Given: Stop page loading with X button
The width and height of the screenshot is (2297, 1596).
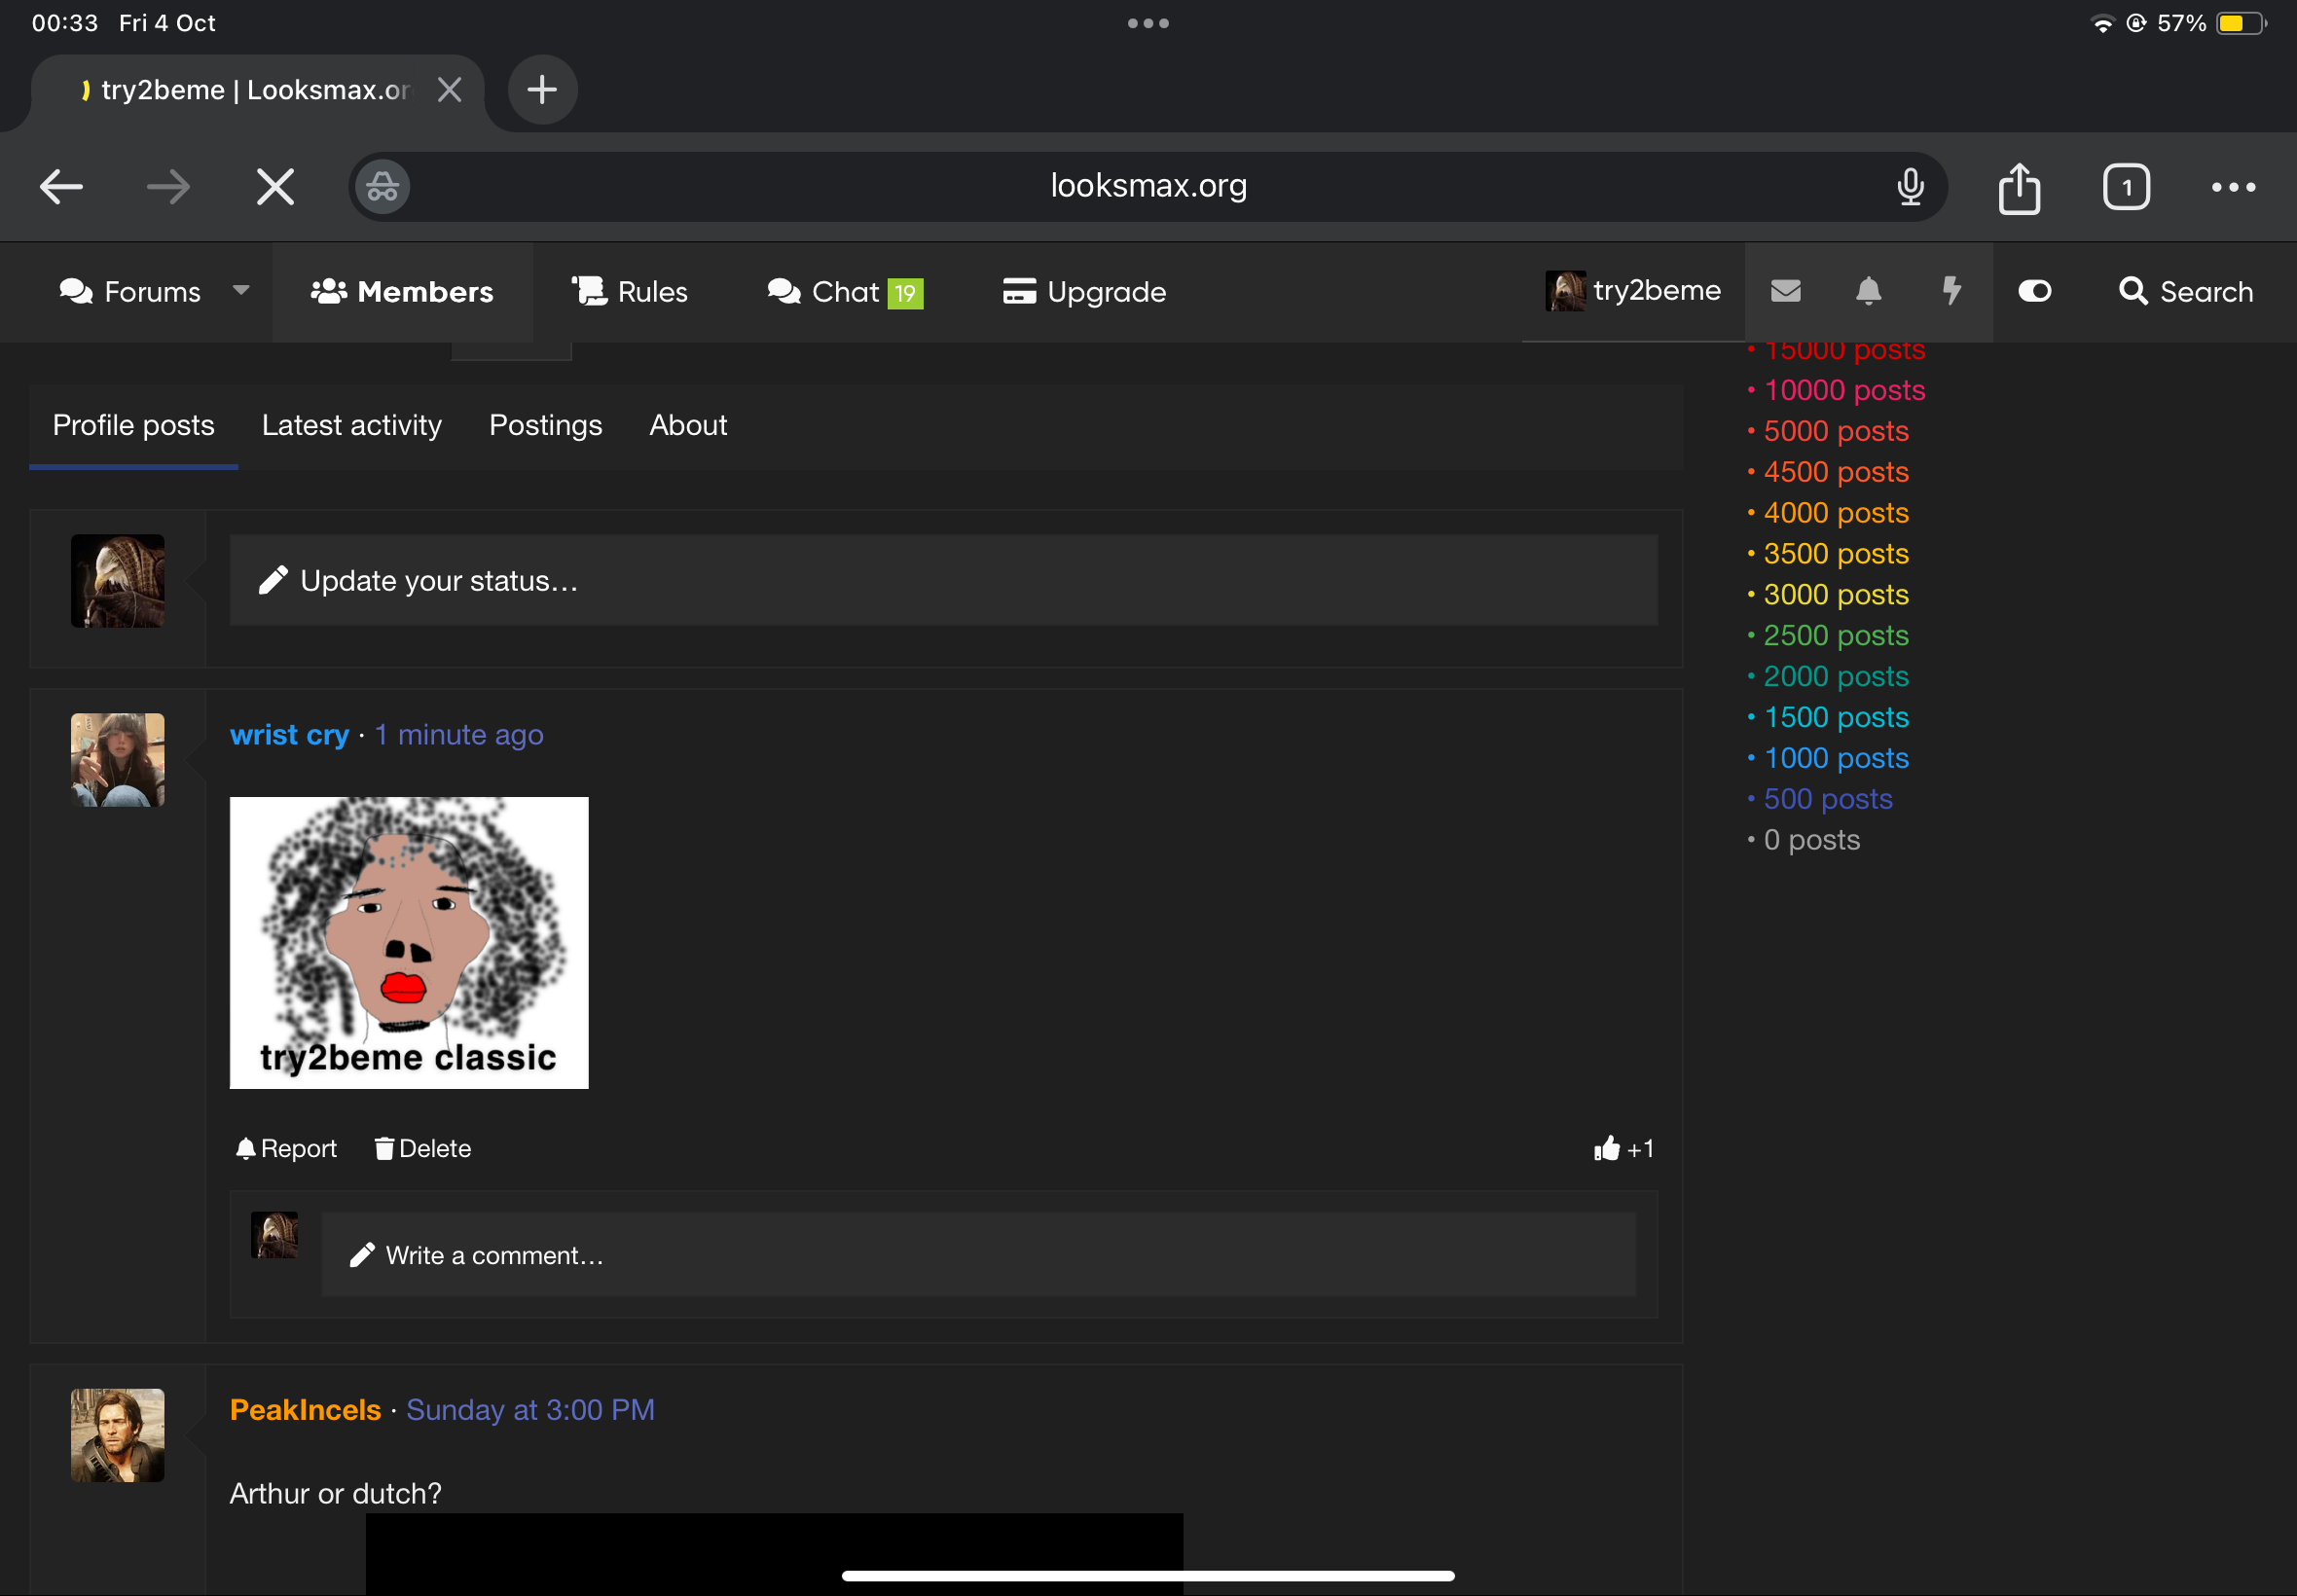Looking at the screenshot, I should click(275, 187).
